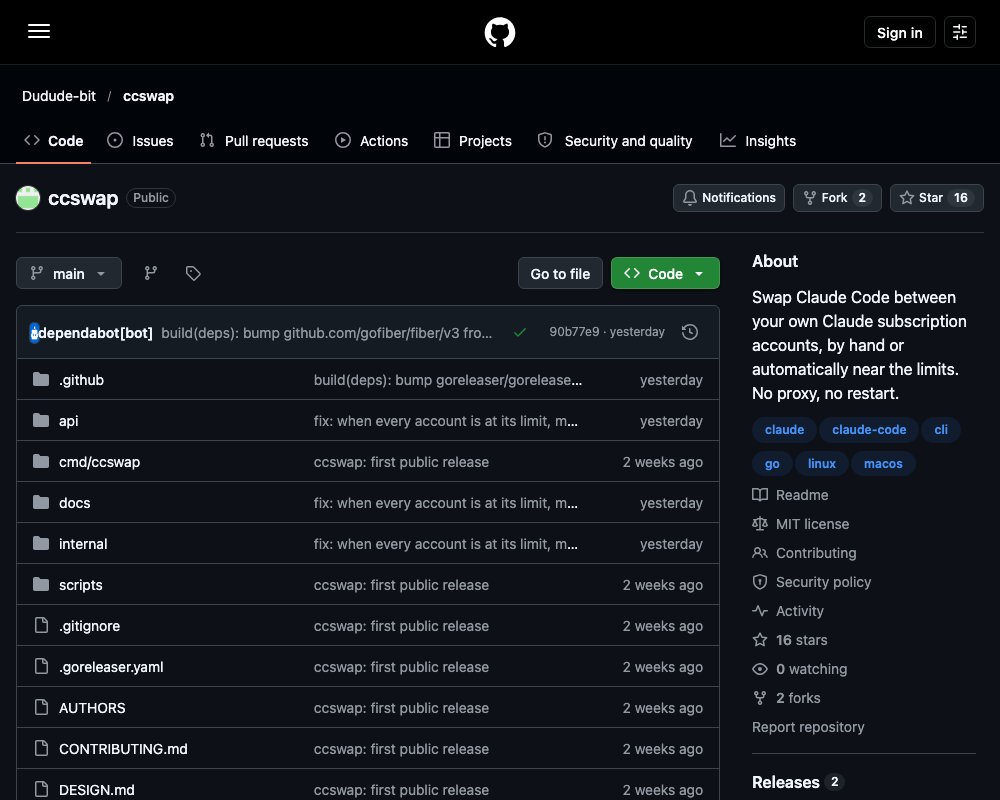View tags using the tag icon
Viewport: 1000px width, 800px height.
coord(193,273)
